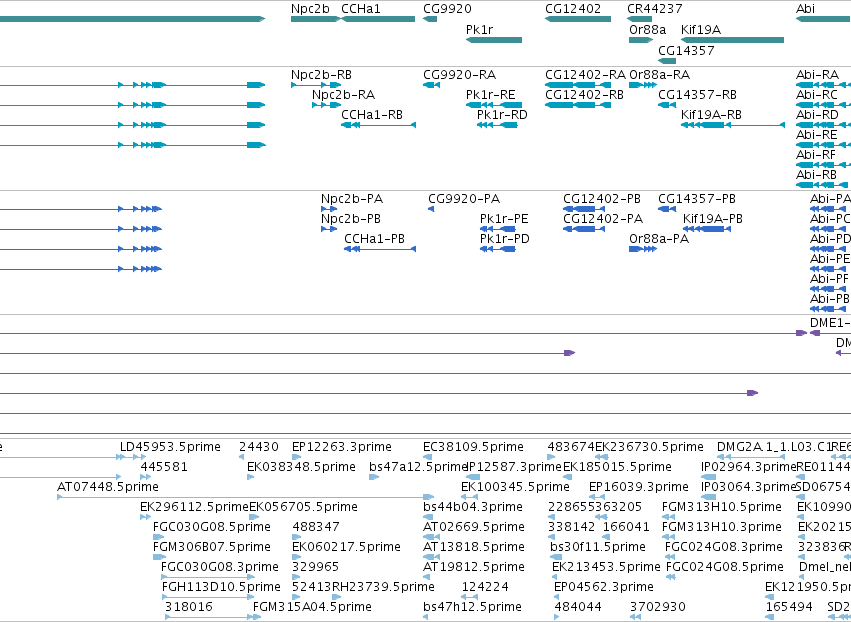Click the CG9920 gene label
Screen dimensions: 851x622
point(447,9)
